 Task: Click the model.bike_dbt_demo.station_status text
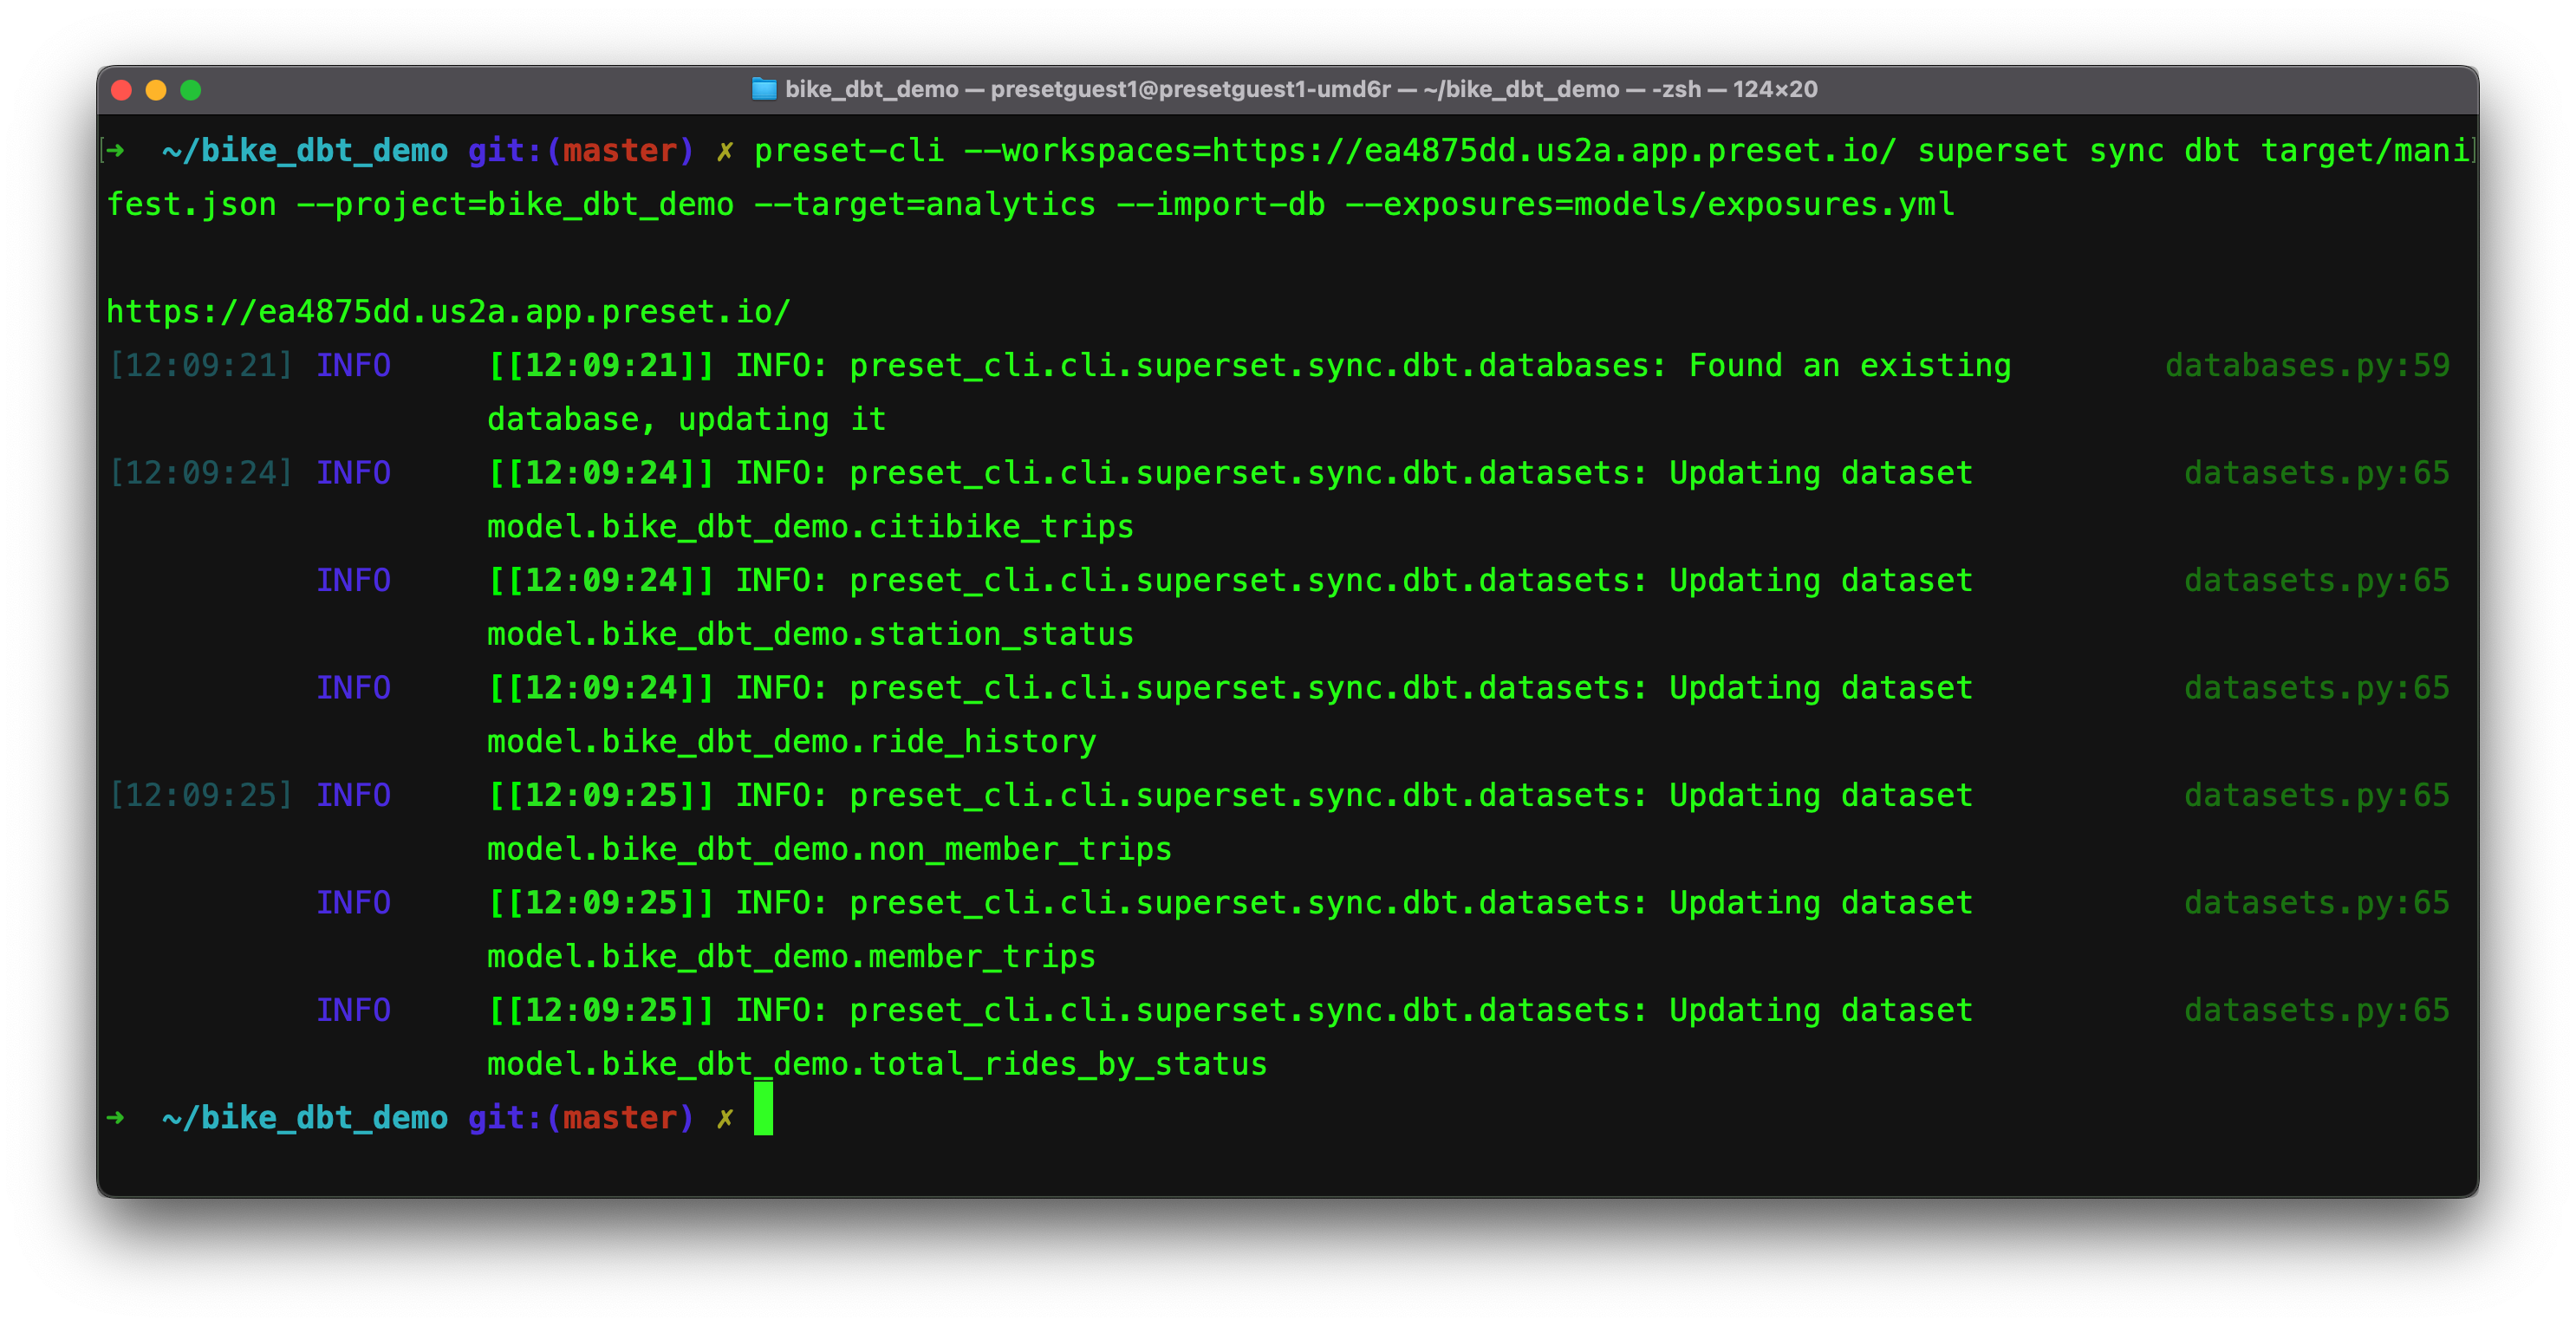(x=810, y=634)
